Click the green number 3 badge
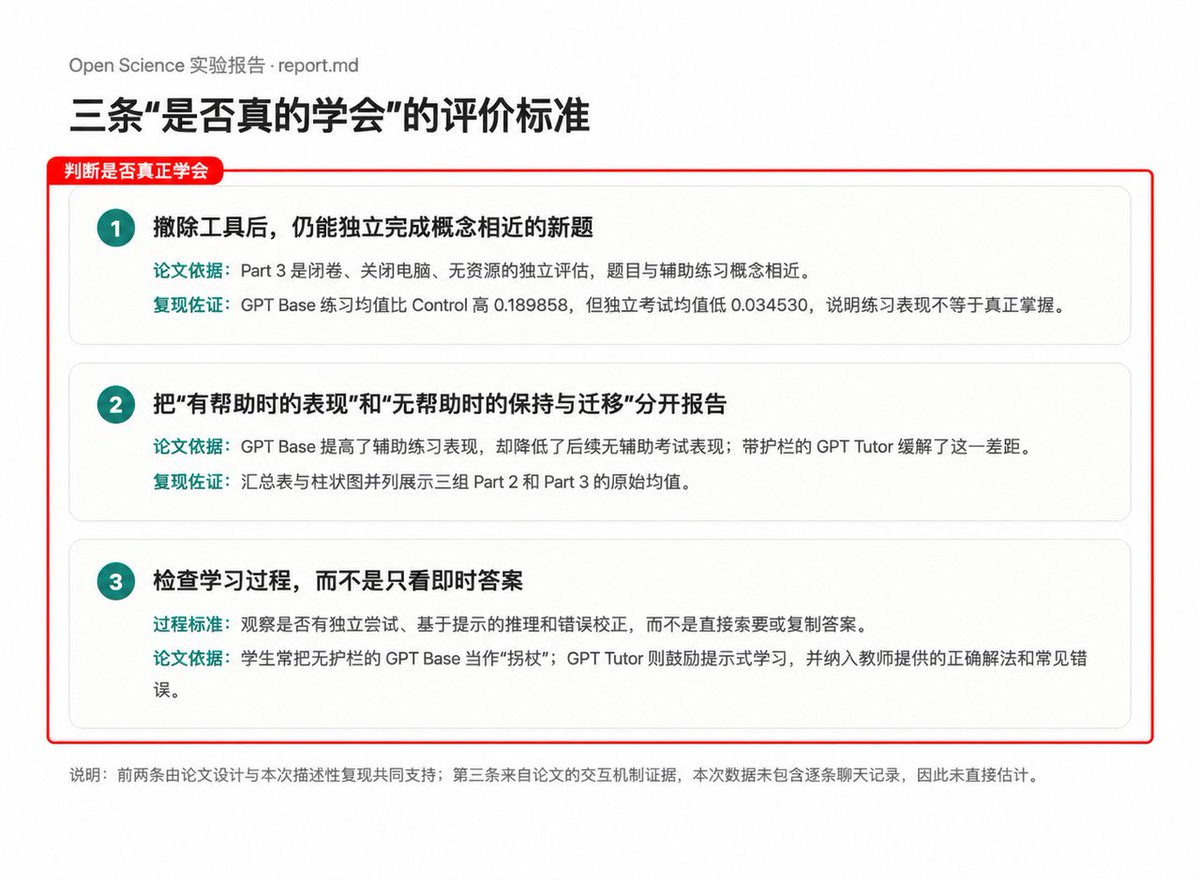1200x880 pixels. (x=116, y=582)
